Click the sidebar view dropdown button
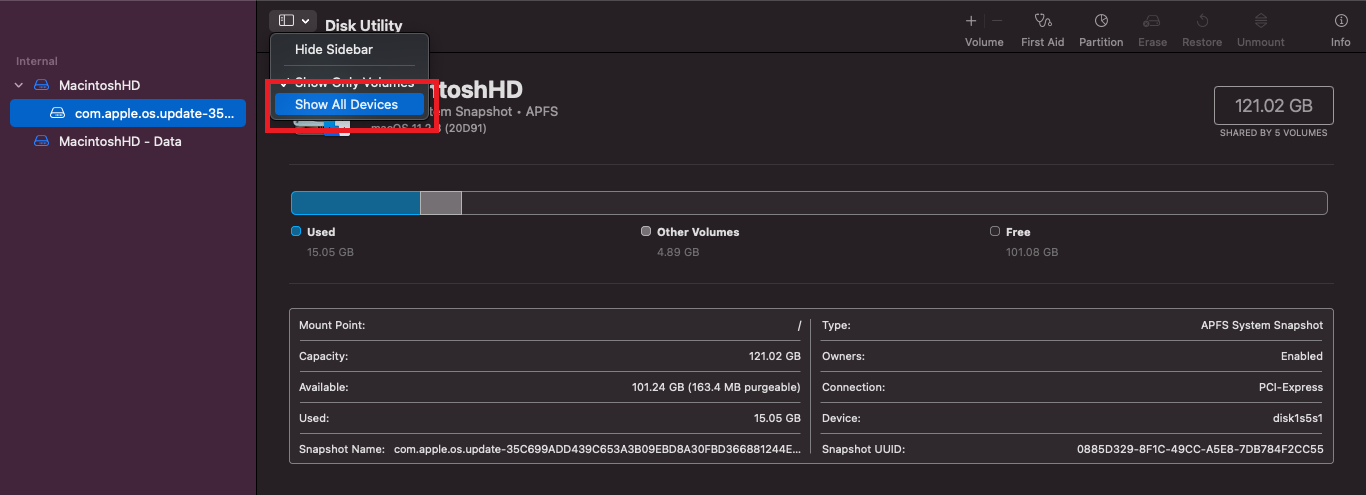 coord(293,21)
